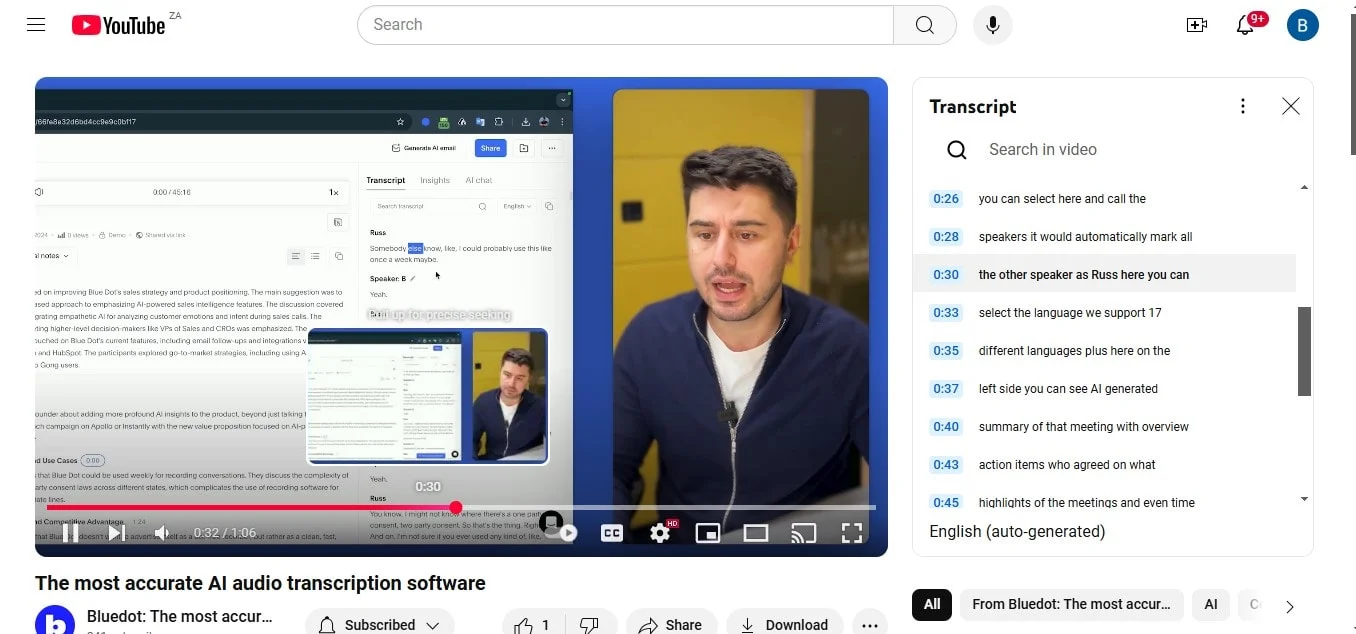Jump to 'action items who agreed on what'

[1104, 465]
